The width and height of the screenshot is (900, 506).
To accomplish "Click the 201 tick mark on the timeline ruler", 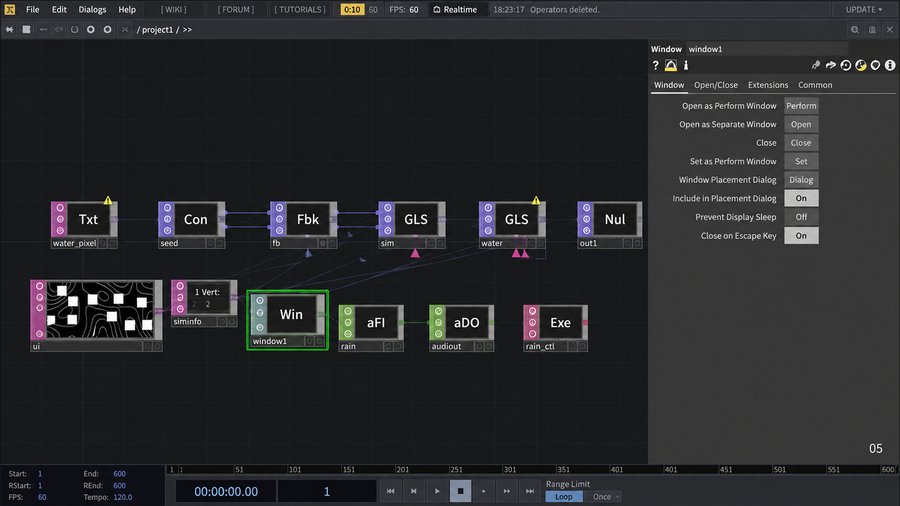I will coord(402,469).
